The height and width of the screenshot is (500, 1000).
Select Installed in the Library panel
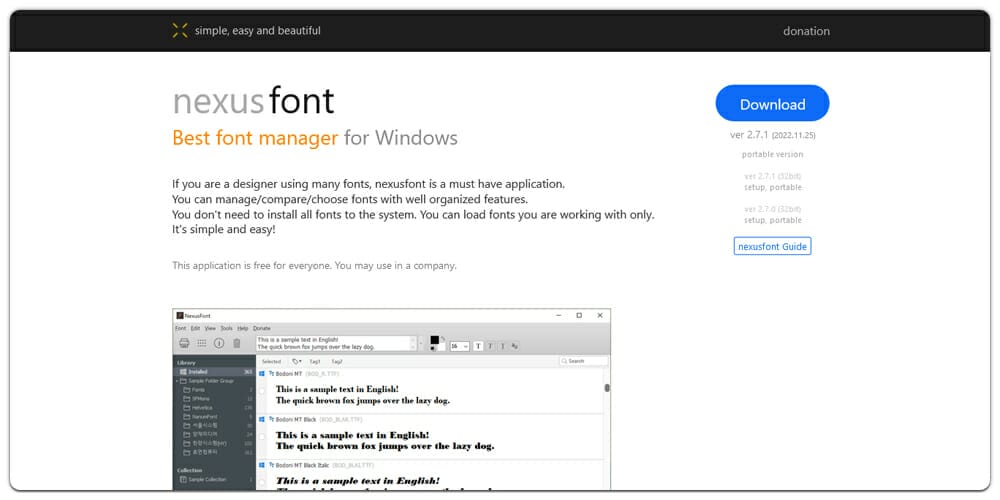pos(214,372)
